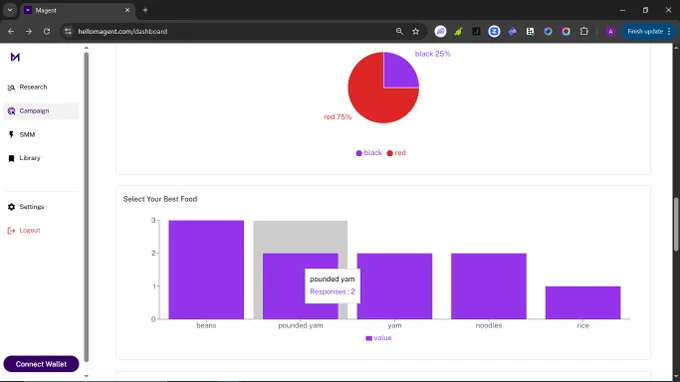The width and height of the screenshot is (680, 382).
Task: Open the tab search dropdown arrow
Action: pos(10,10)
